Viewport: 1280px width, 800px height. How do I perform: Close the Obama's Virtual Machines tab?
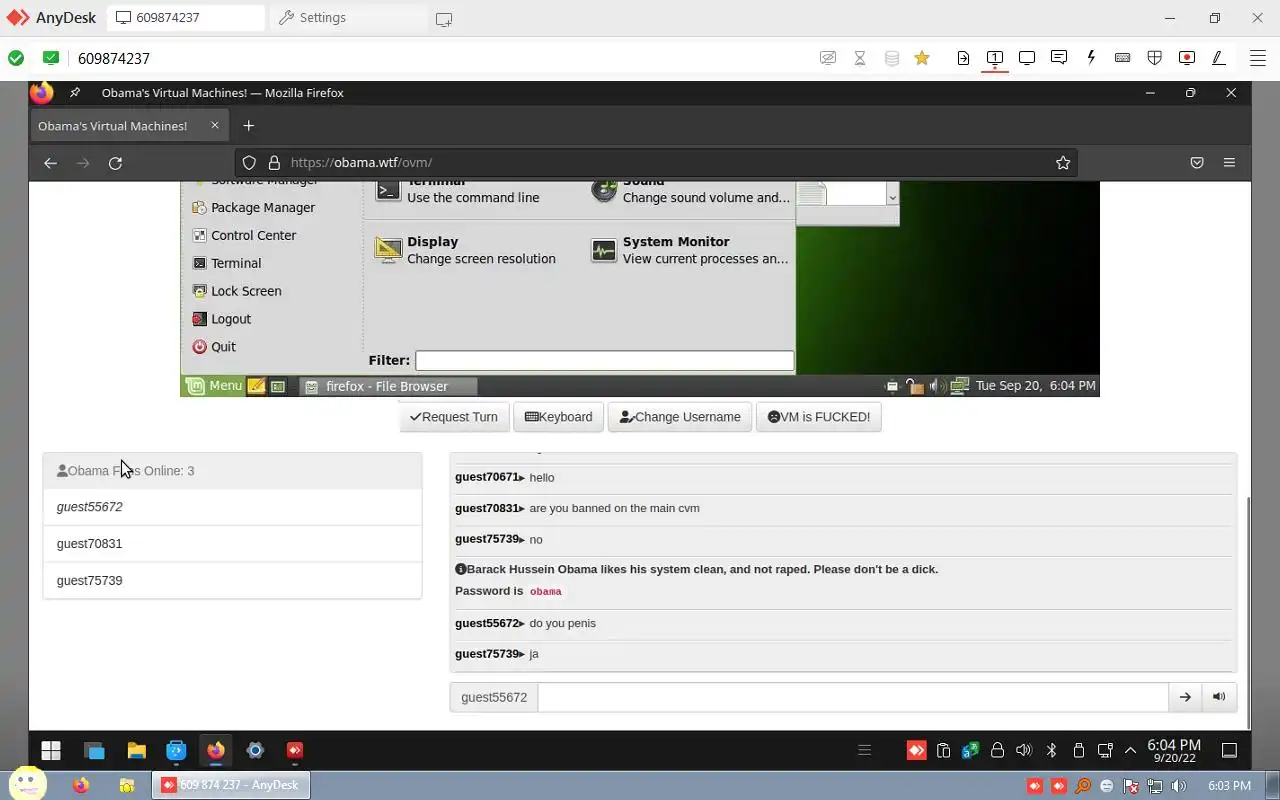[x=214, y=126]
